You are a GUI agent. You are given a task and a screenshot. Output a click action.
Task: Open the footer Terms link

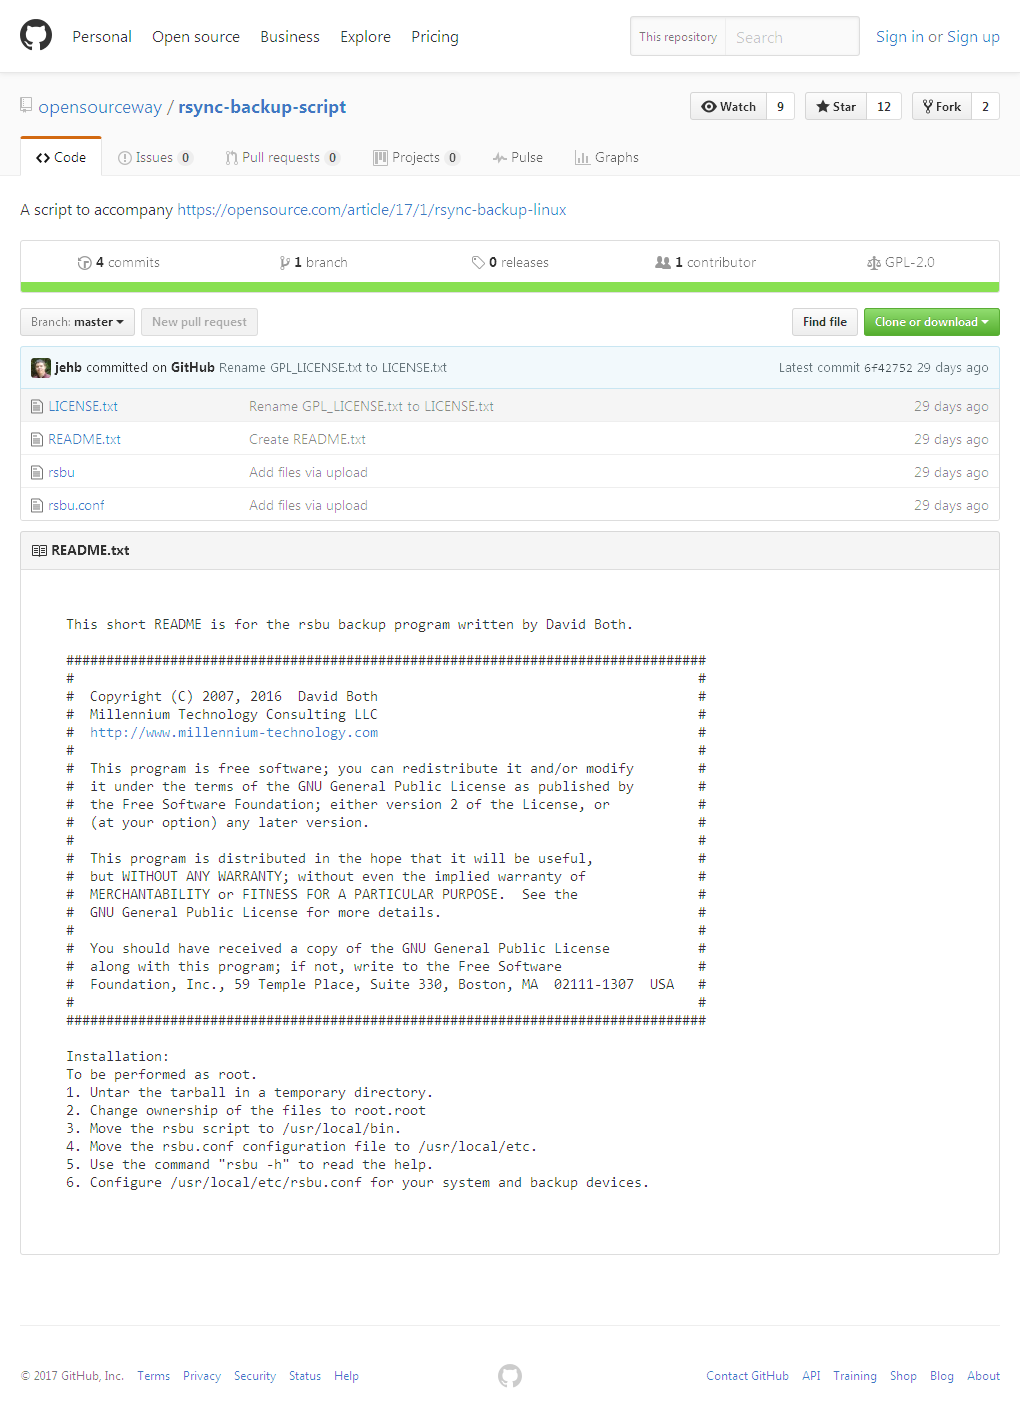(x=153, y=1376)
